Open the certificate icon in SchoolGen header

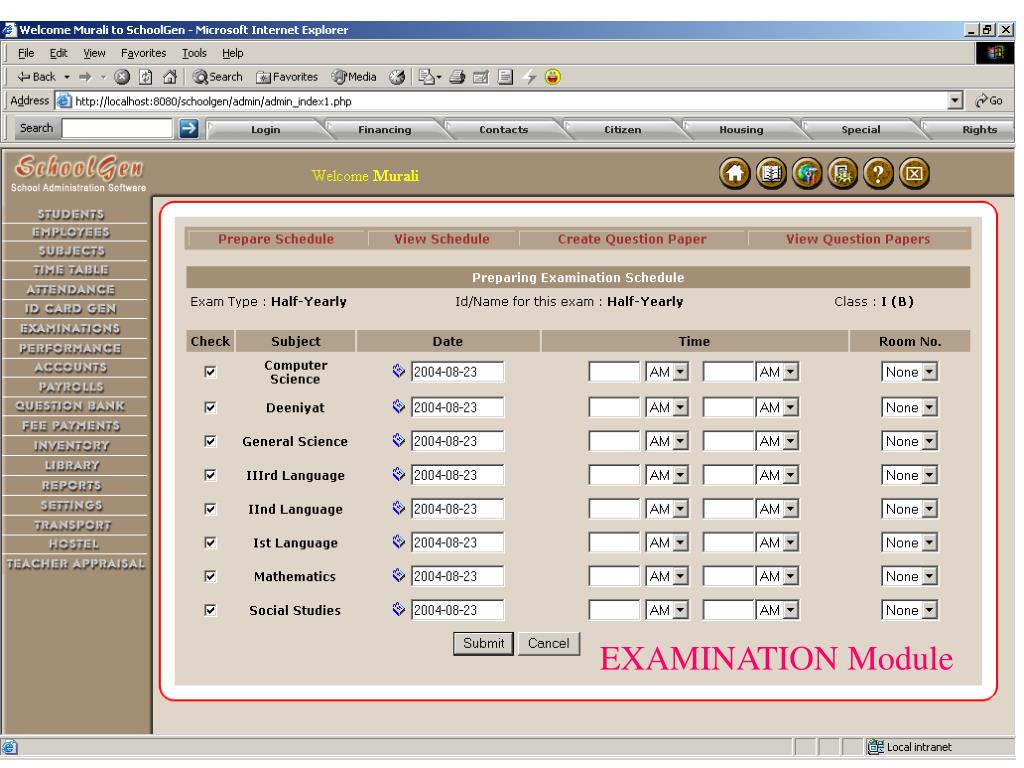pos(842,174)
